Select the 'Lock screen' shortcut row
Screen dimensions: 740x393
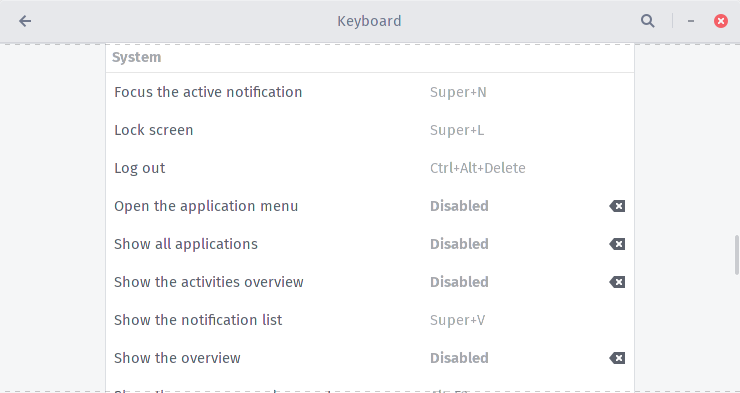coord(370,130)
